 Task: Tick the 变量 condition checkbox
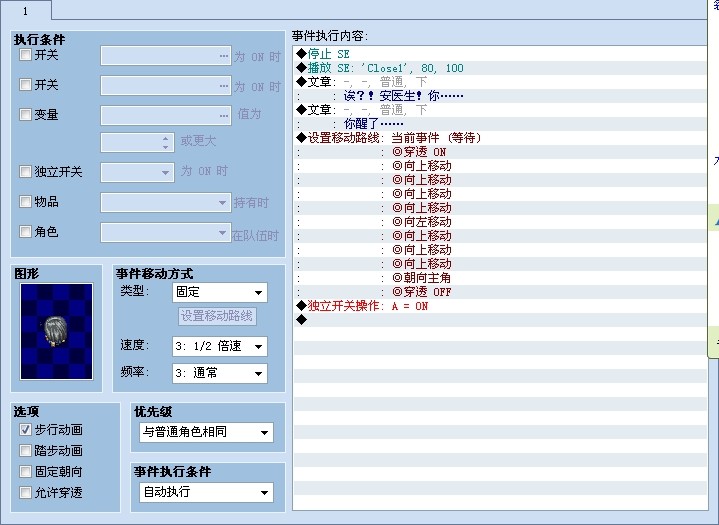(x=25, y=114)
